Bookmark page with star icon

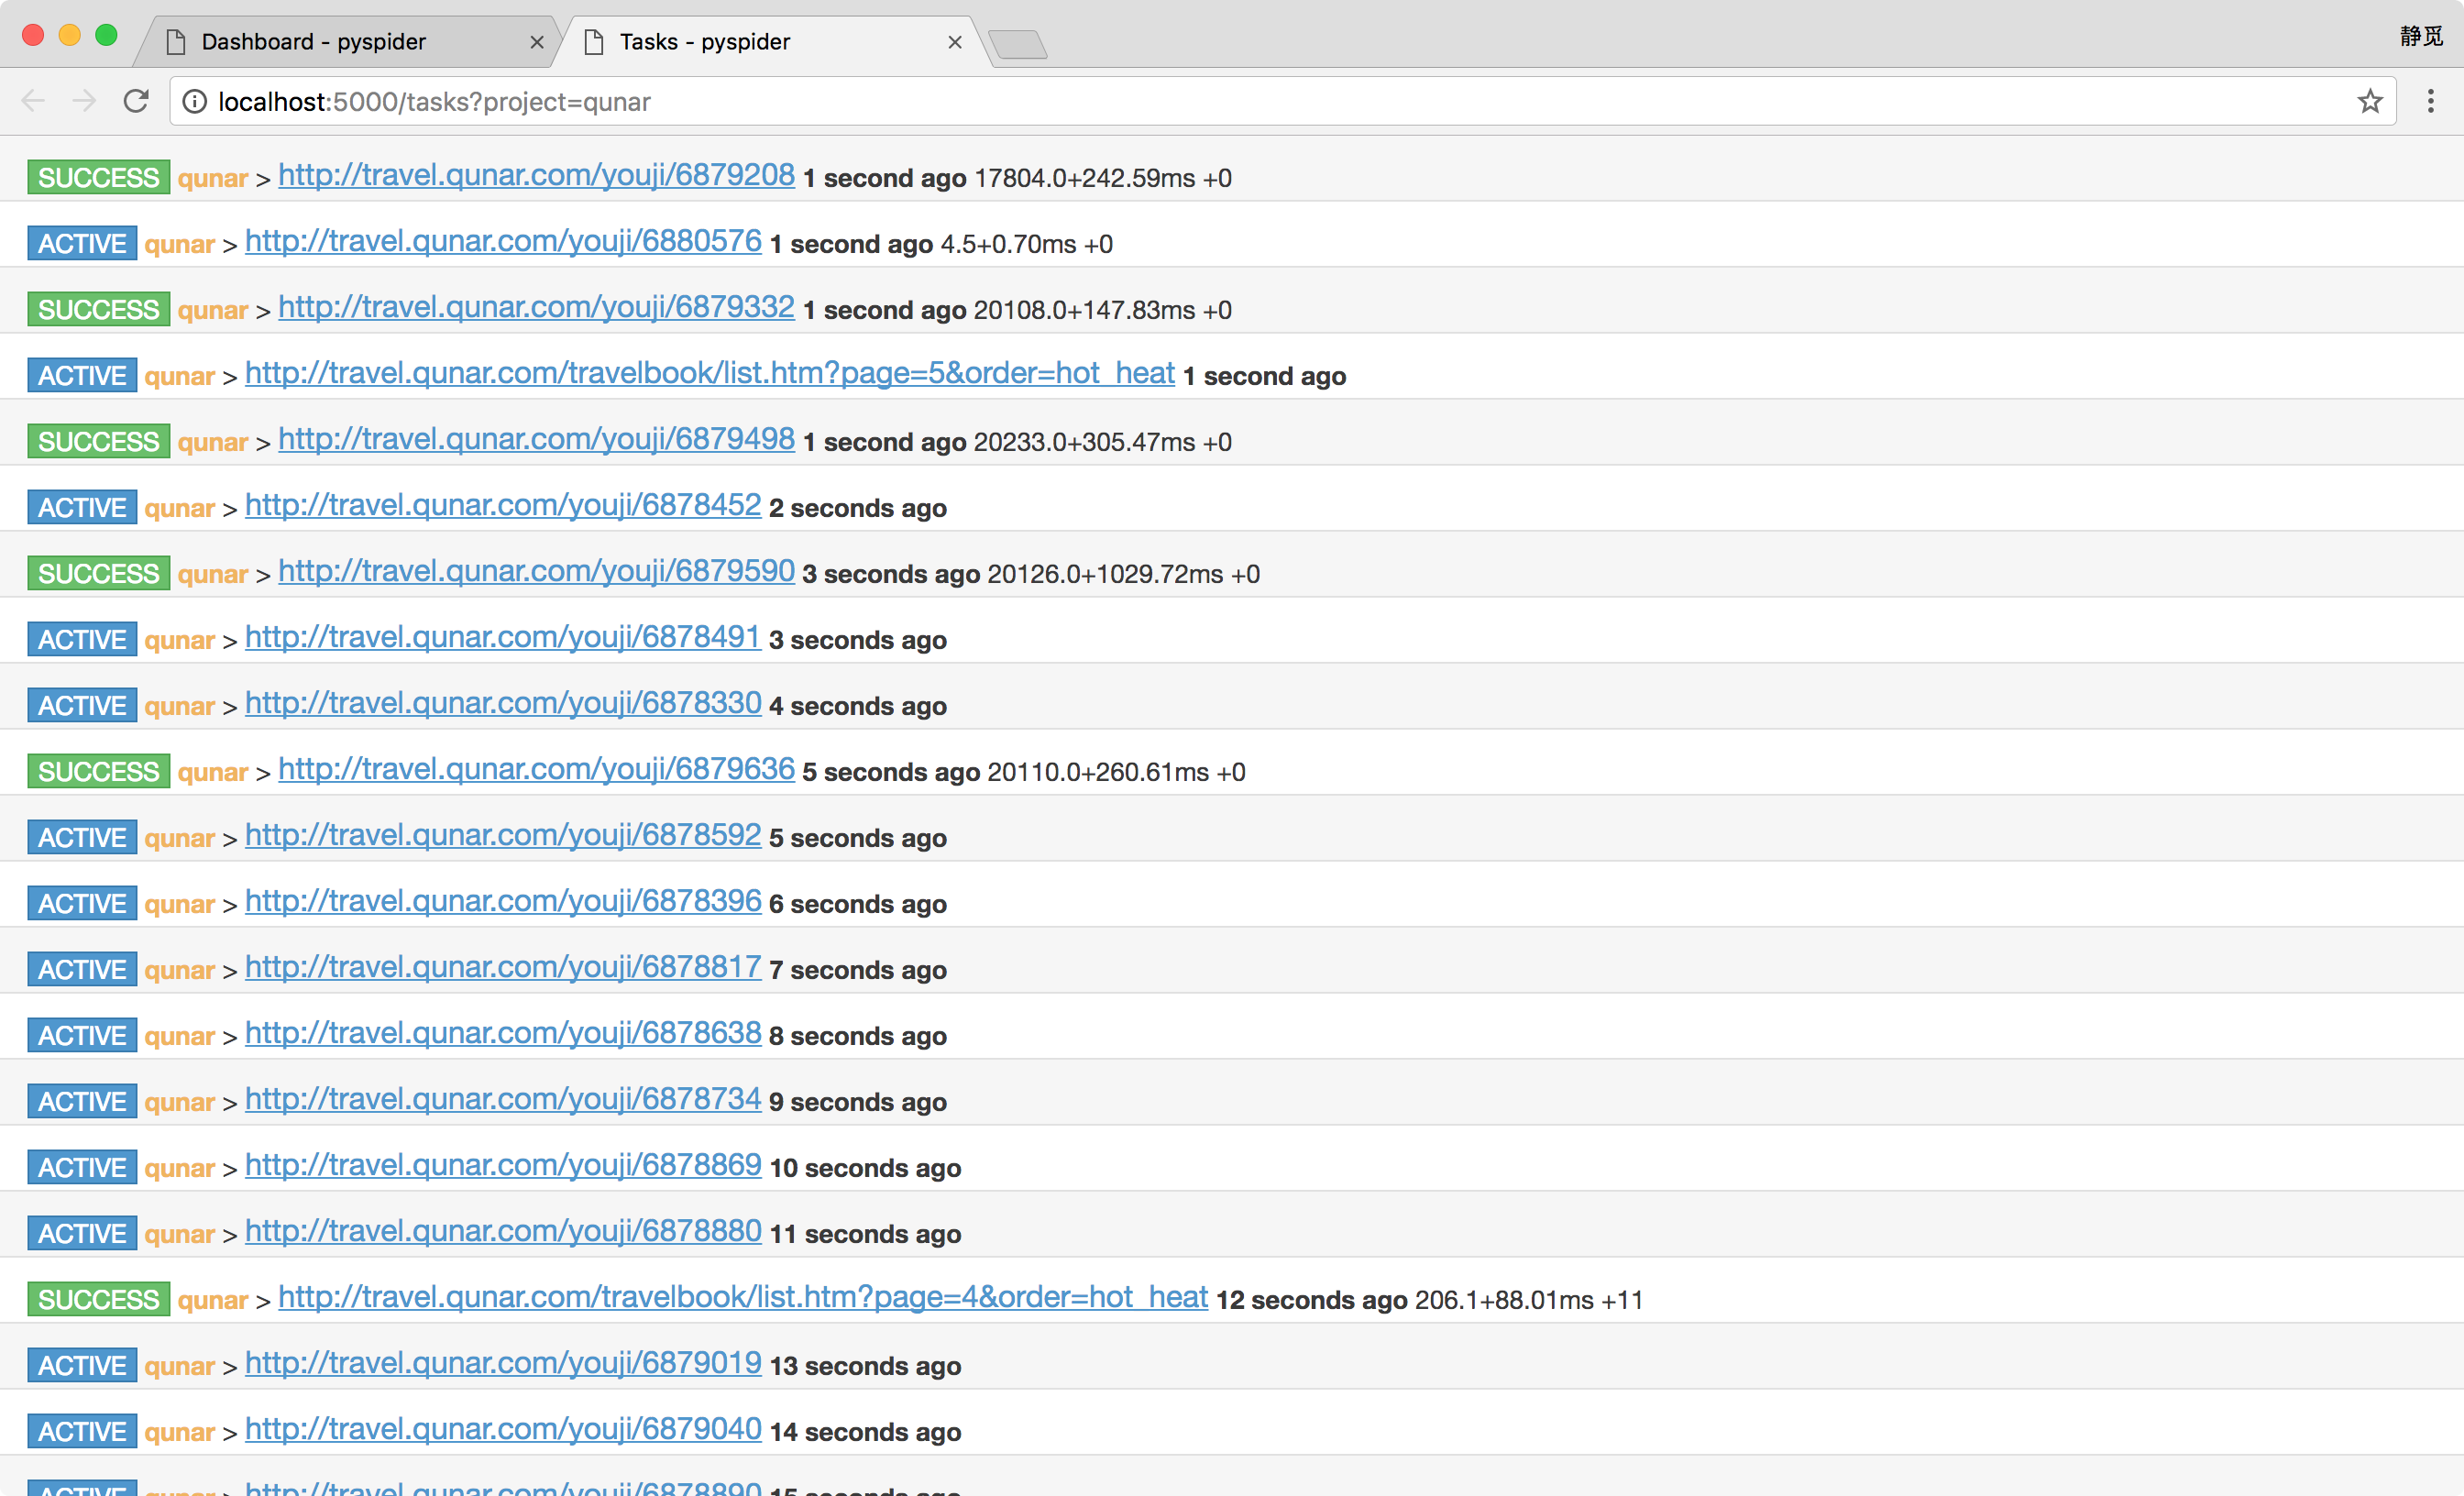[x=2369, y=101]
